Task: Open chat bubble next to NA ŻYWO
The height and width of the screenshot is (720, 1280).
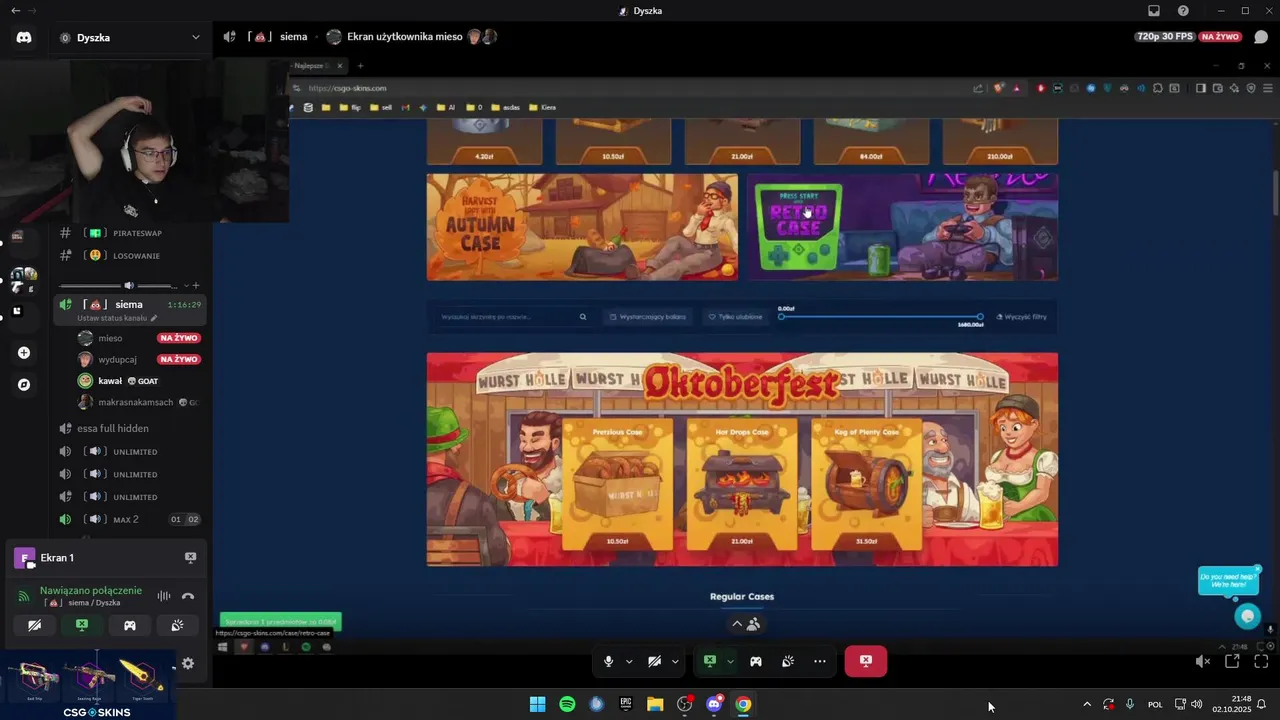Action: coord(1261,37)
